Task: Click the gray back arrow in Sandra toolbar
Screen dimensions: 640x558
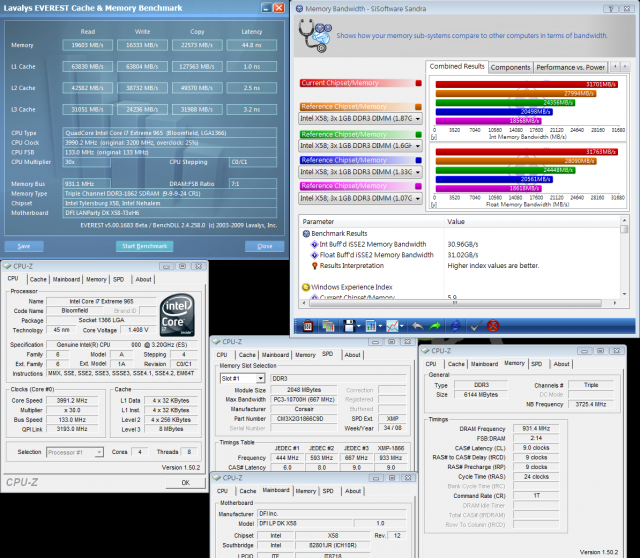Action: (418, 326)
